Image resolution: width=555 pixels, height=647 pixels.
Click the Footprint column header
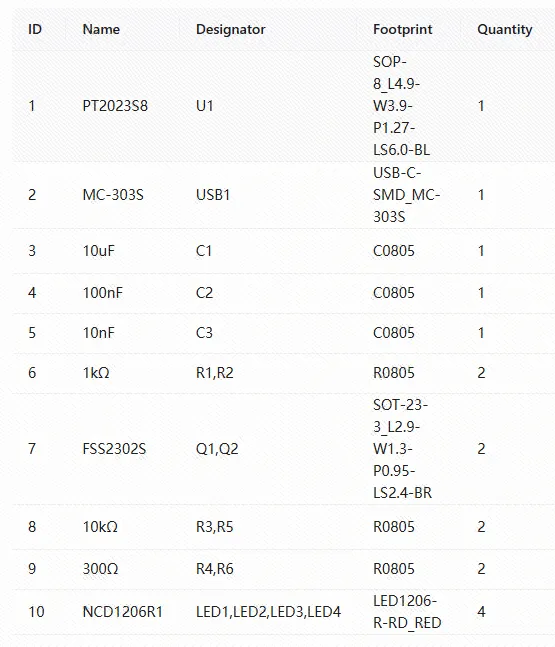click(x=402, y=29)
